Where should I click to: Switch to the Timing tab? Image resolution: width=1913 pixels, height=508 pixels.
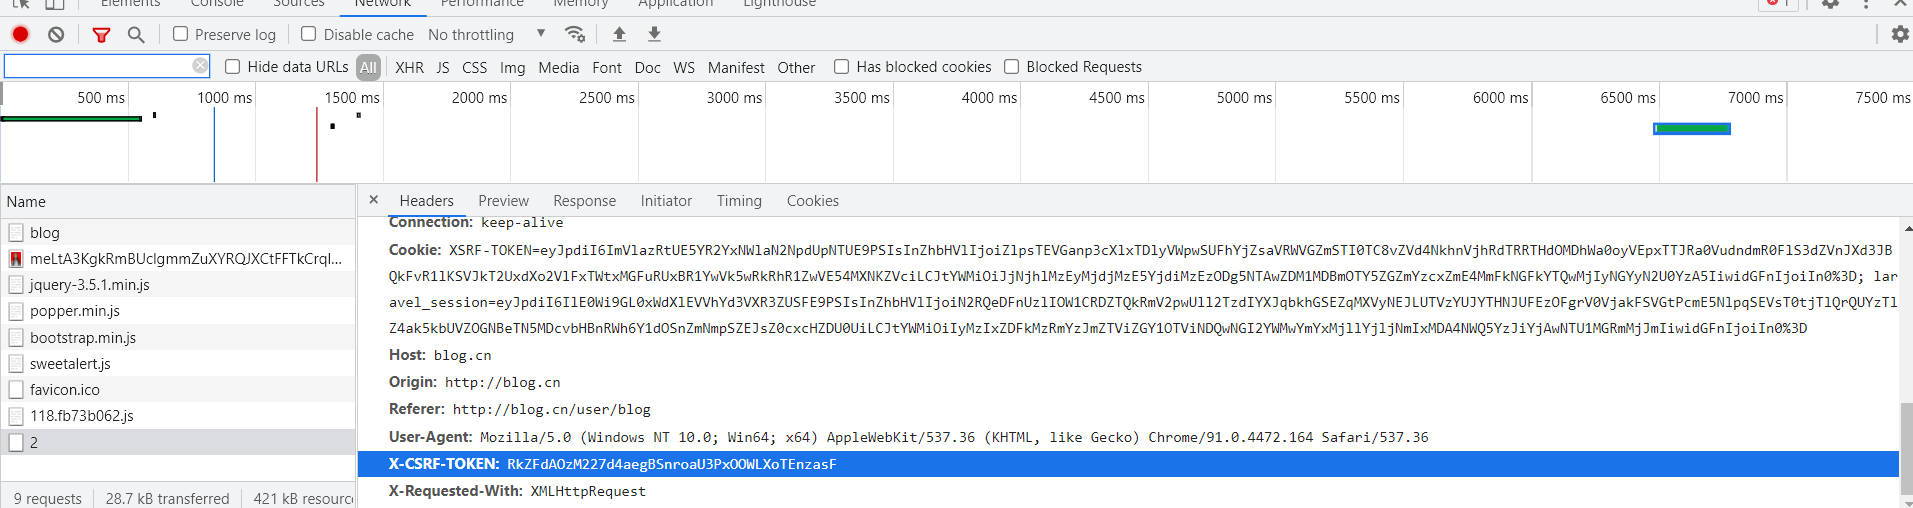(x=740, y=201)
